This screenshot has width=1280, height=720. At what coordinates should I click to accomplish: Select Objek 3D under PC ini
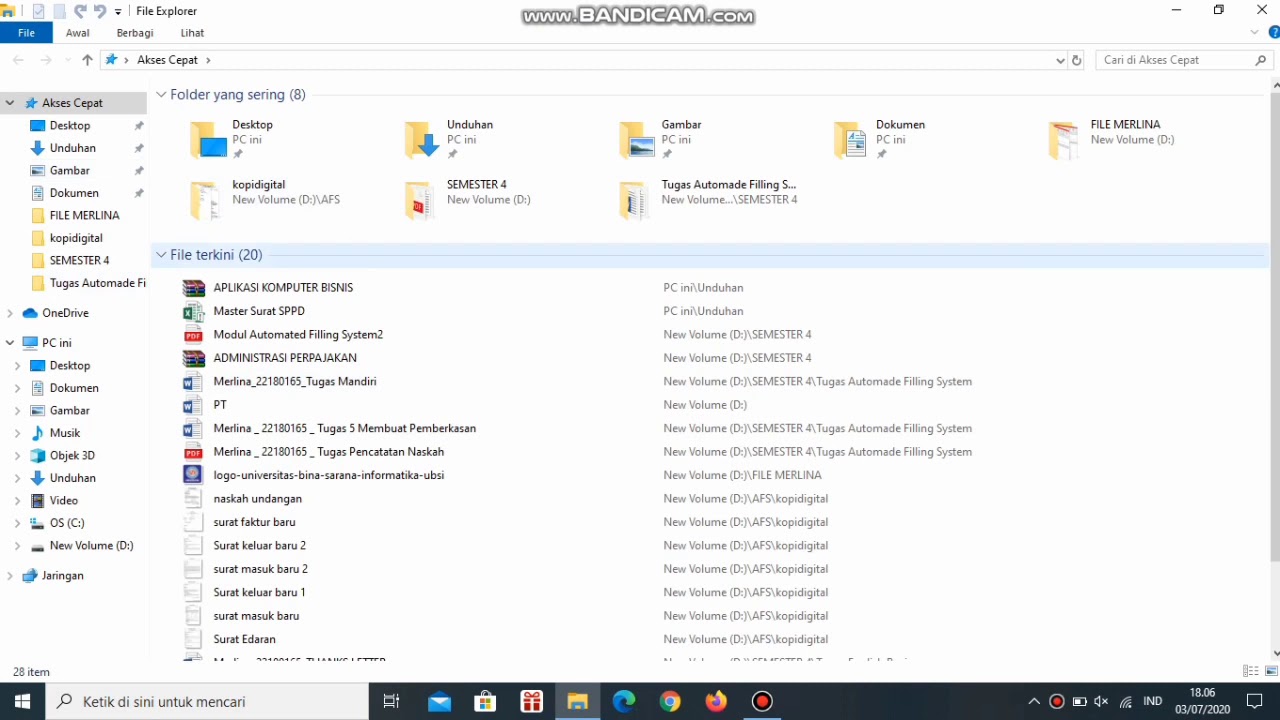[74, 456]
